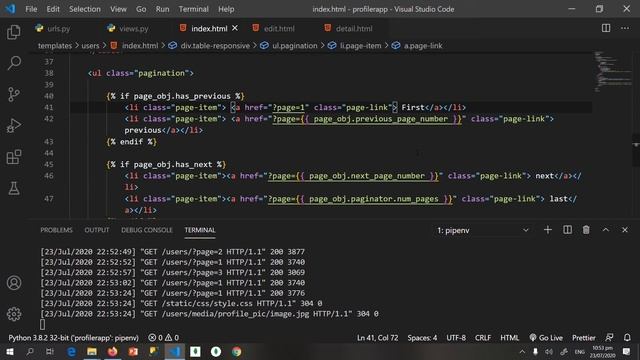Screen dimensions: 640x360
Task: Open the Extensions view
Action: [14, 157]
